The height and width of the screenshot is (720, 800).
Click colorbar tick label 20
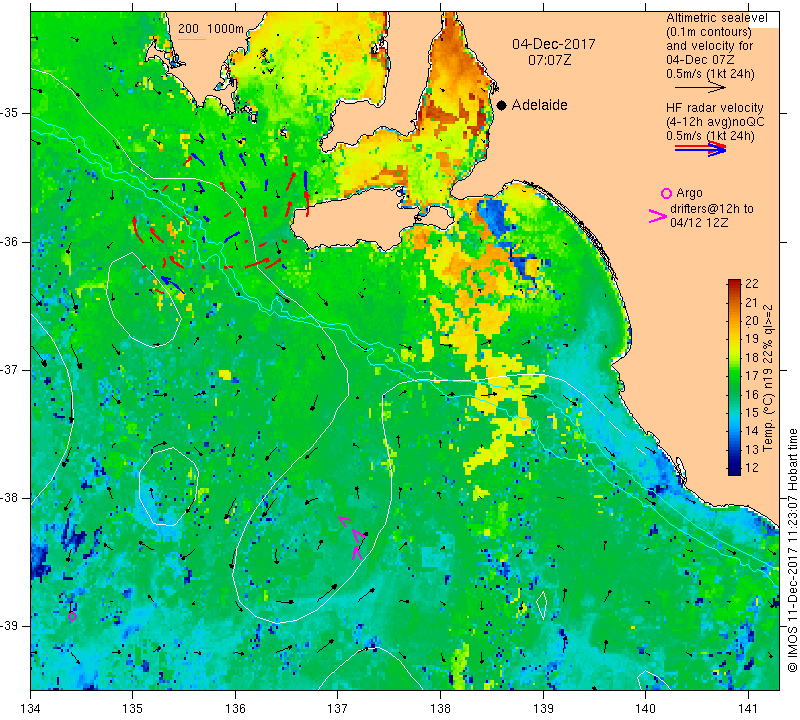click(752, 320)
